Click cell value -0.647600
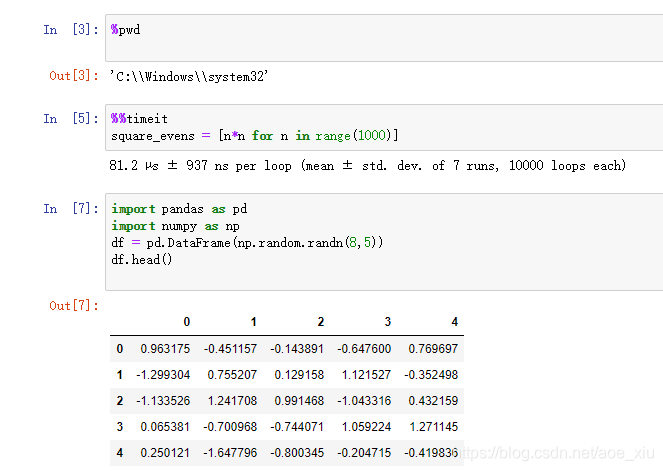663x471 pixels. (x=364, y=349)
